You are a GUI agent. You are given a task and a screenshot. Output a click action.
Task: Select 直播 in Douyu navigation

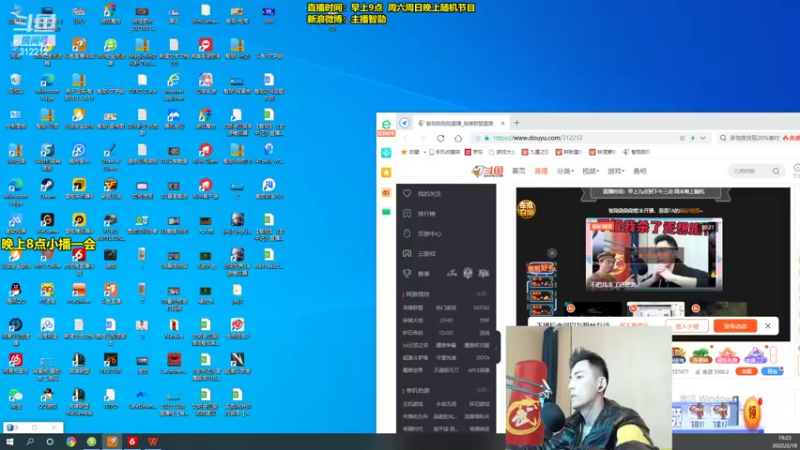[x=541, y=171]
